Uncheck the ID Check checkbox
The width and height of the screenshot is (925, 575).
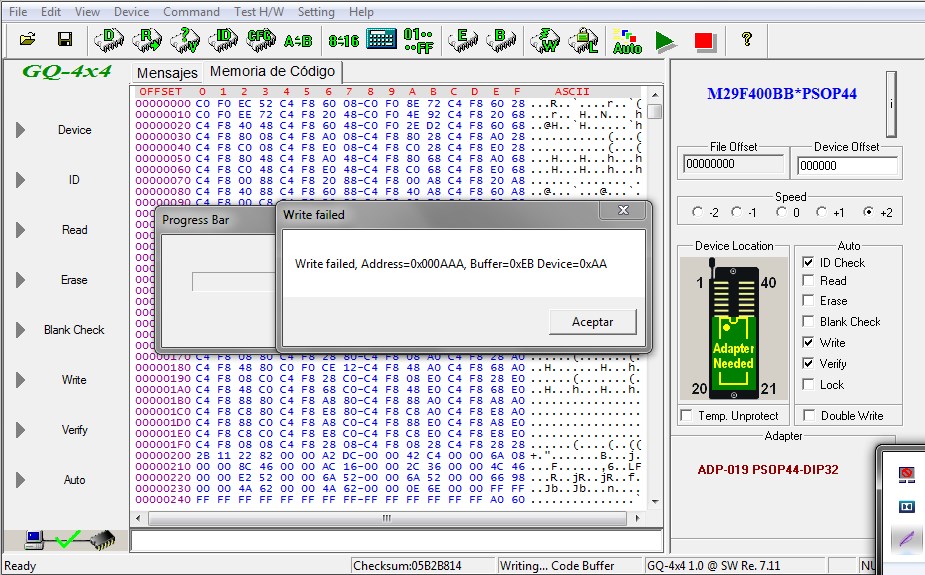(809, 263)
